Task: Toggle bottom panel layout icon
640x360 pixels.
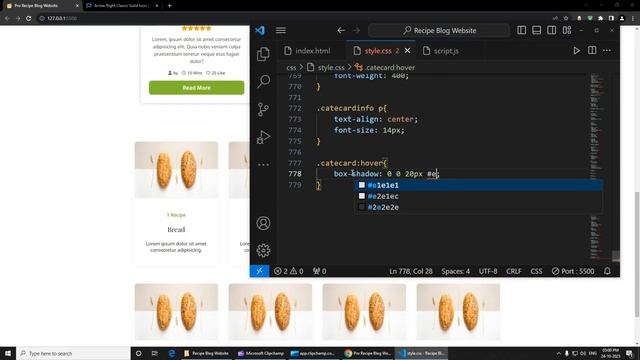Action: tap(536, 30)
